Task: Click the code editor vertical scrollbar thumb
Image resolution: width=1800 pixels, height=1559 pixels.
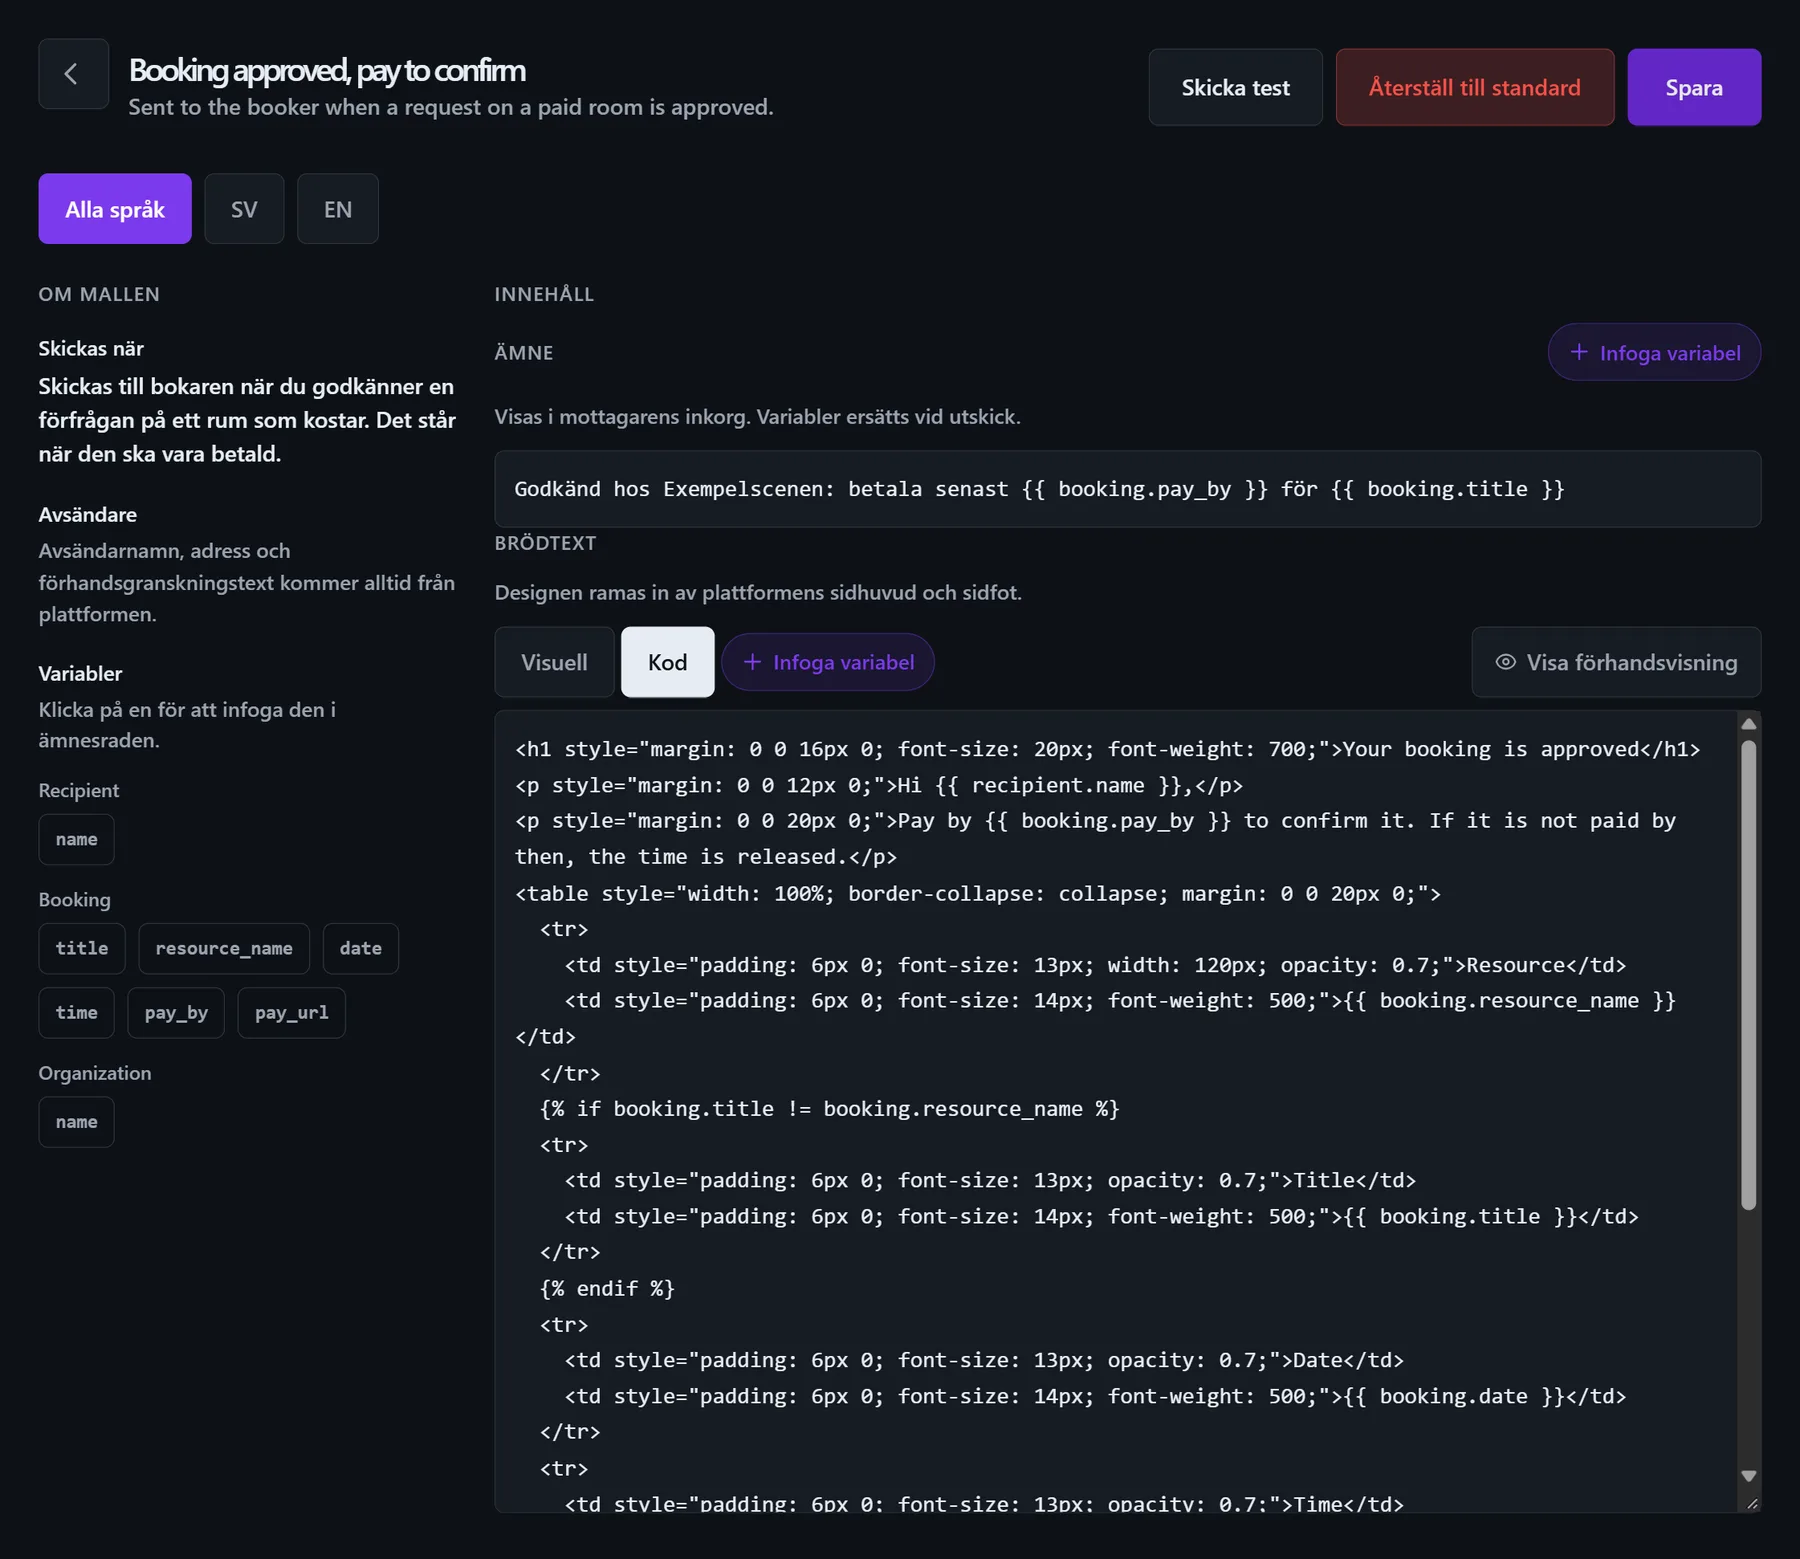Action: click(1748, 975)
